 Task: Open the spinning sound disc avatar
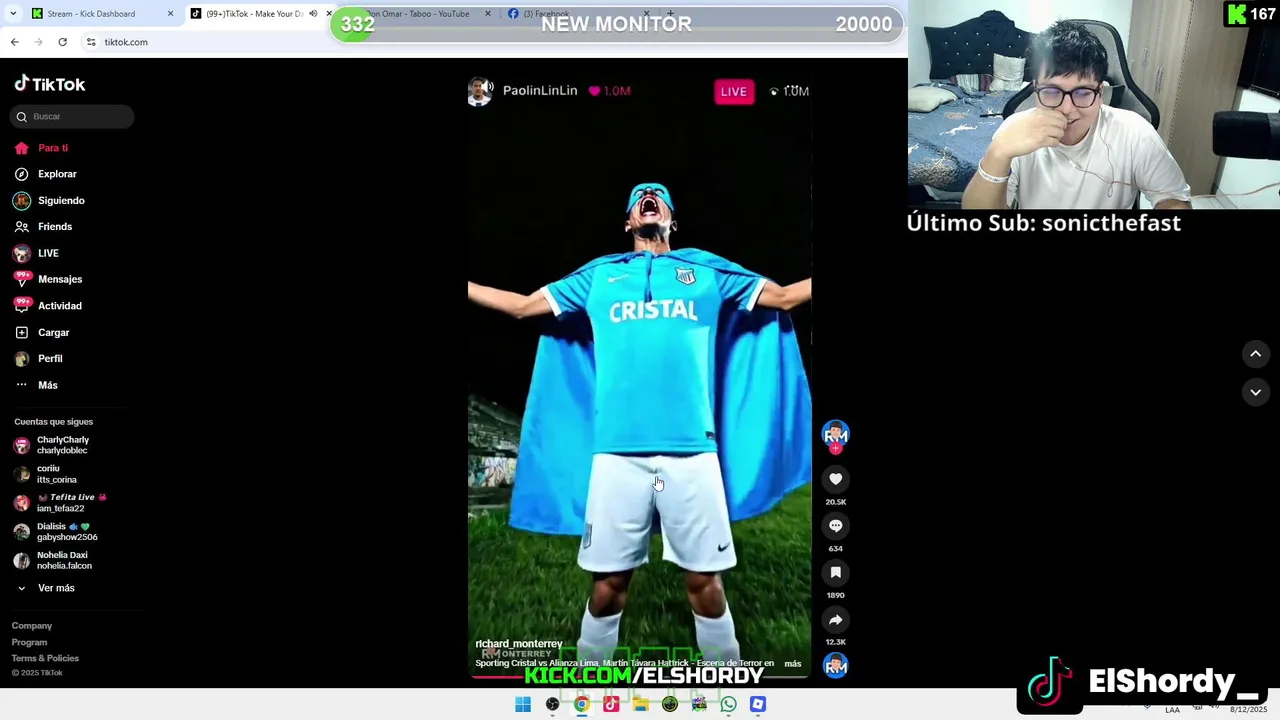pos(835,665)
